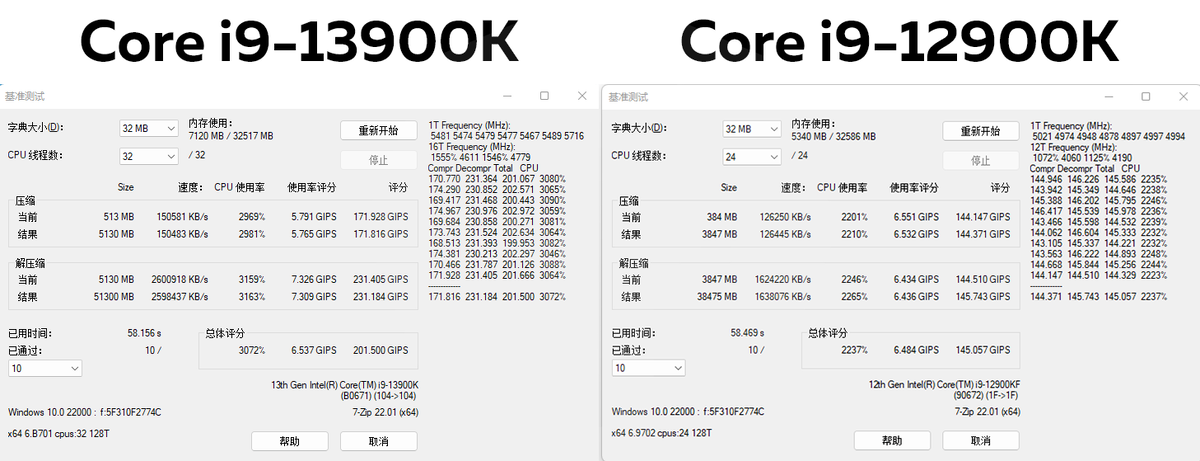Click 重新开始 in the i9-13900K window

(x=378, y=130)
